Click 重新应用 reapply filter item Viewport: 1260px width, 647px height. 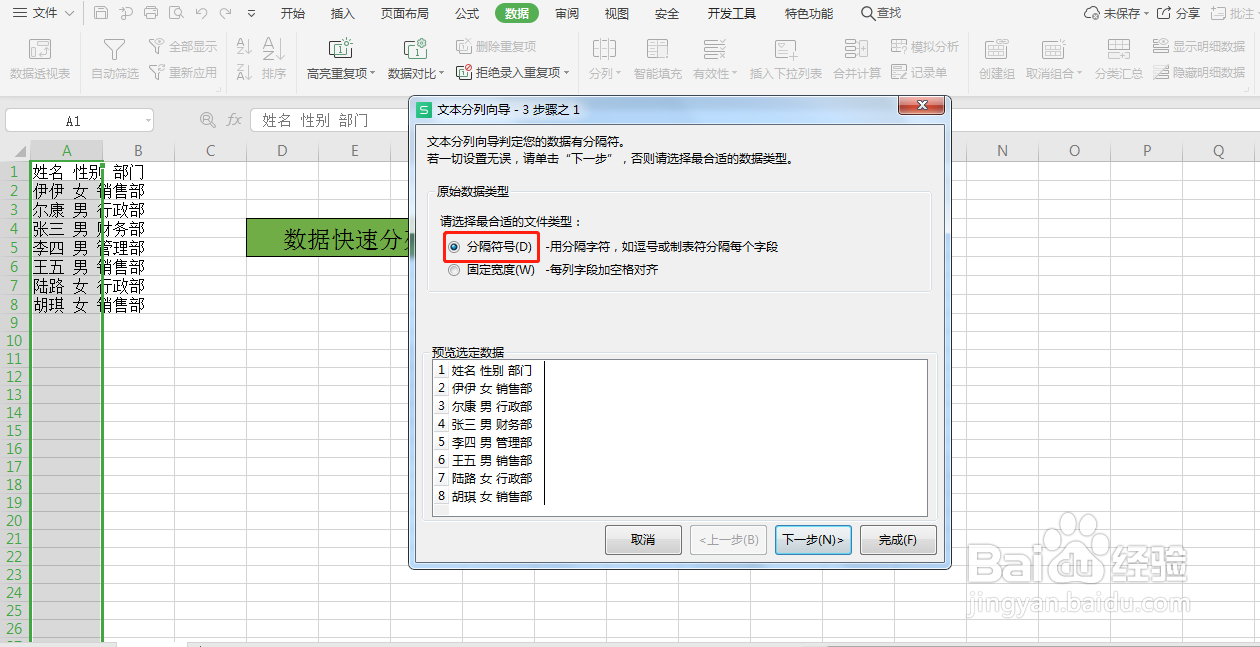[183, 72]
